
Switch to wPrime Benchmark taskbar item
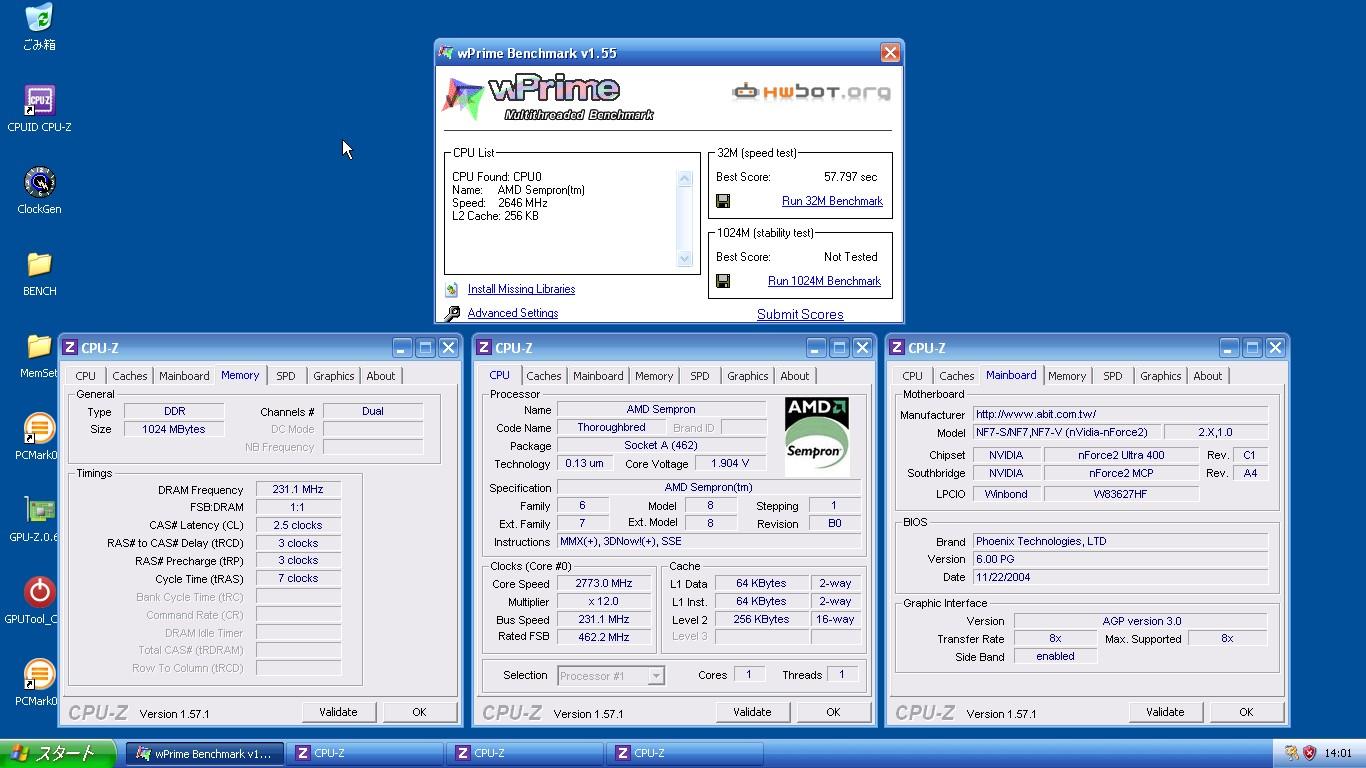206,754
